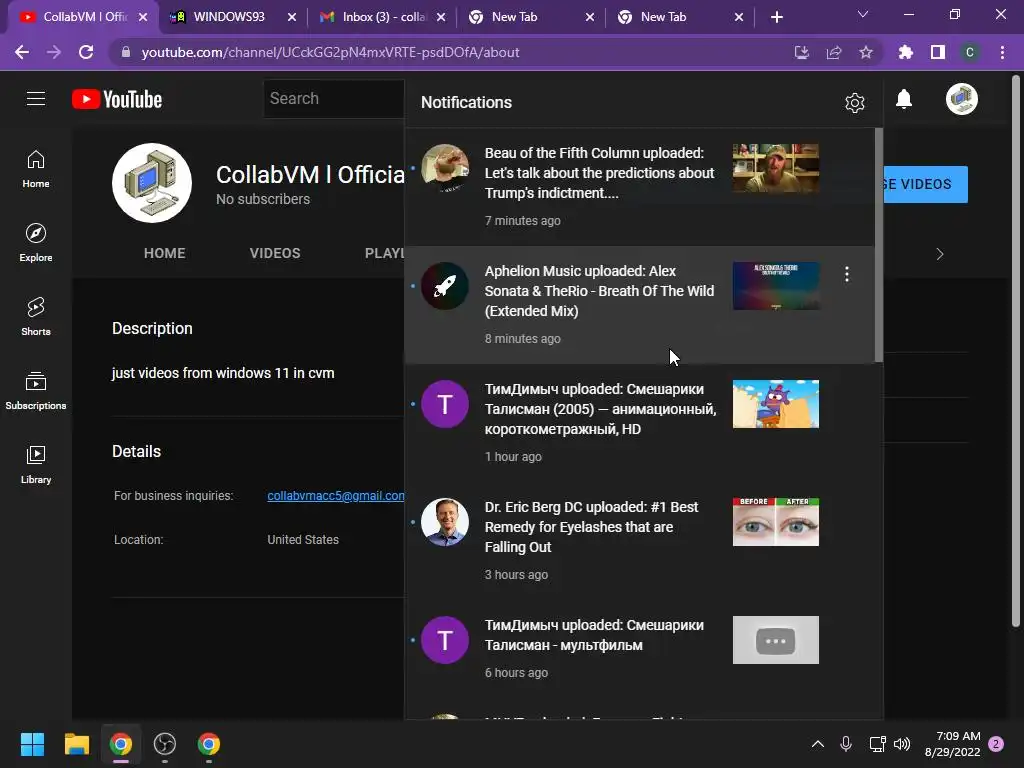Image resolution: width=1024 pixels, height=768 pixels.
Task: Open Смешарики Талисман - мультфильм notification
Action: (640, 649)
